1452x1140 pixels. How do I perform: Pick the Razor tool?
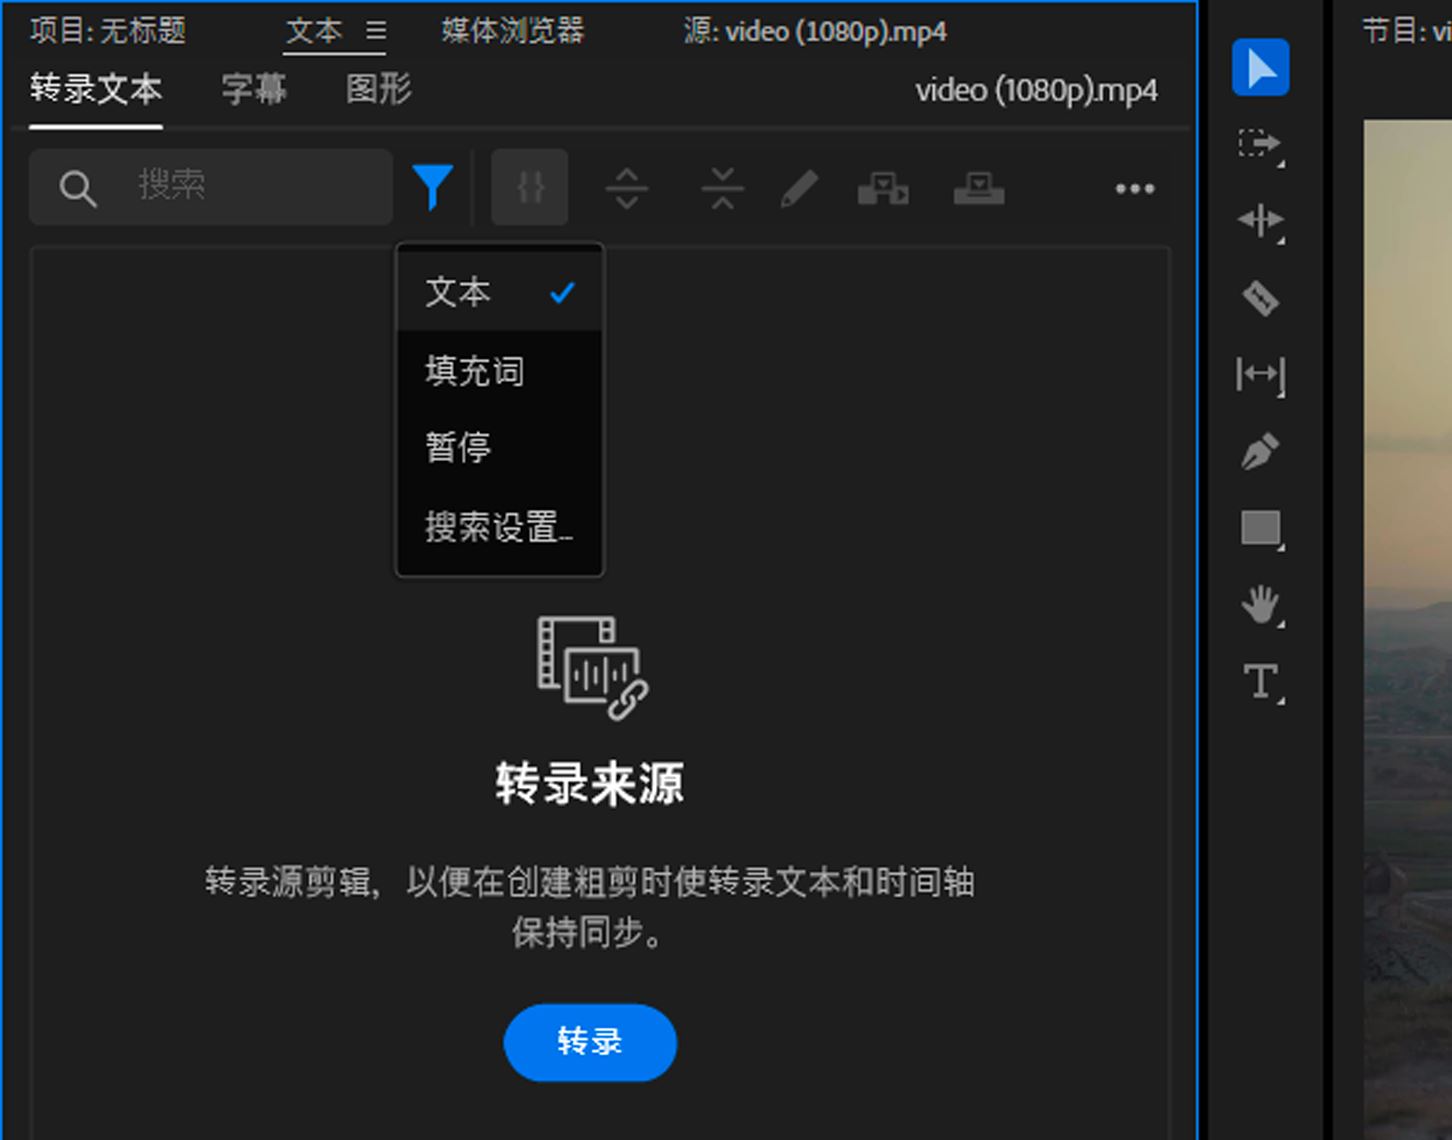1260,297
